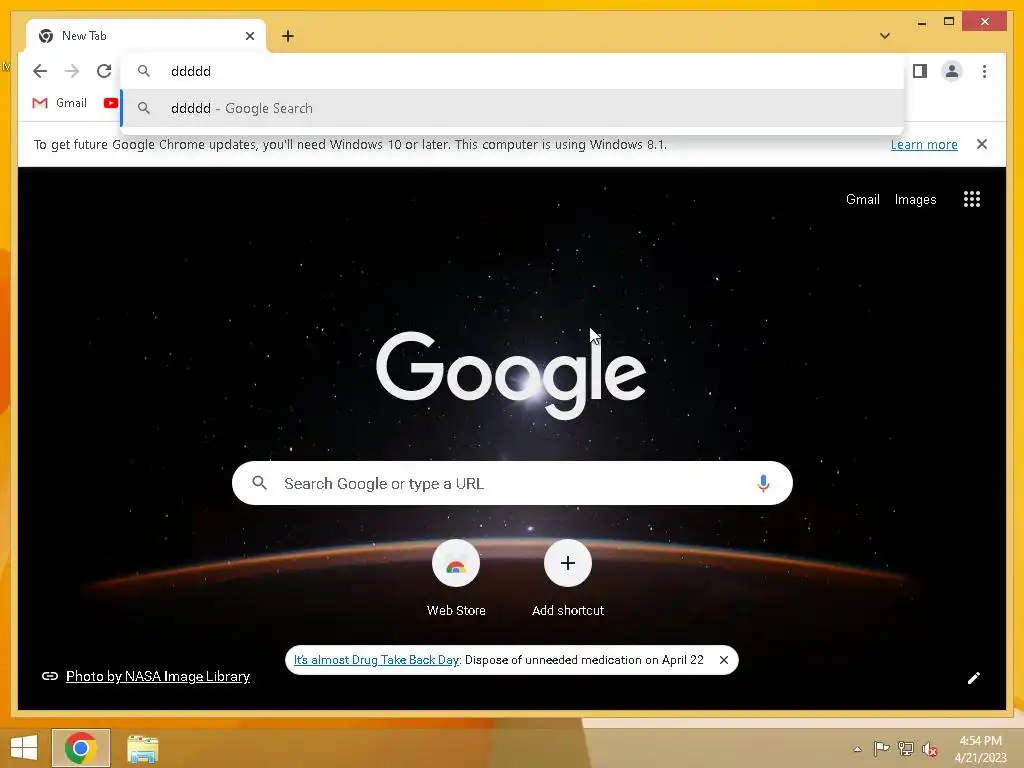
Task: Click the network tray icon
Action: (906, 748)
